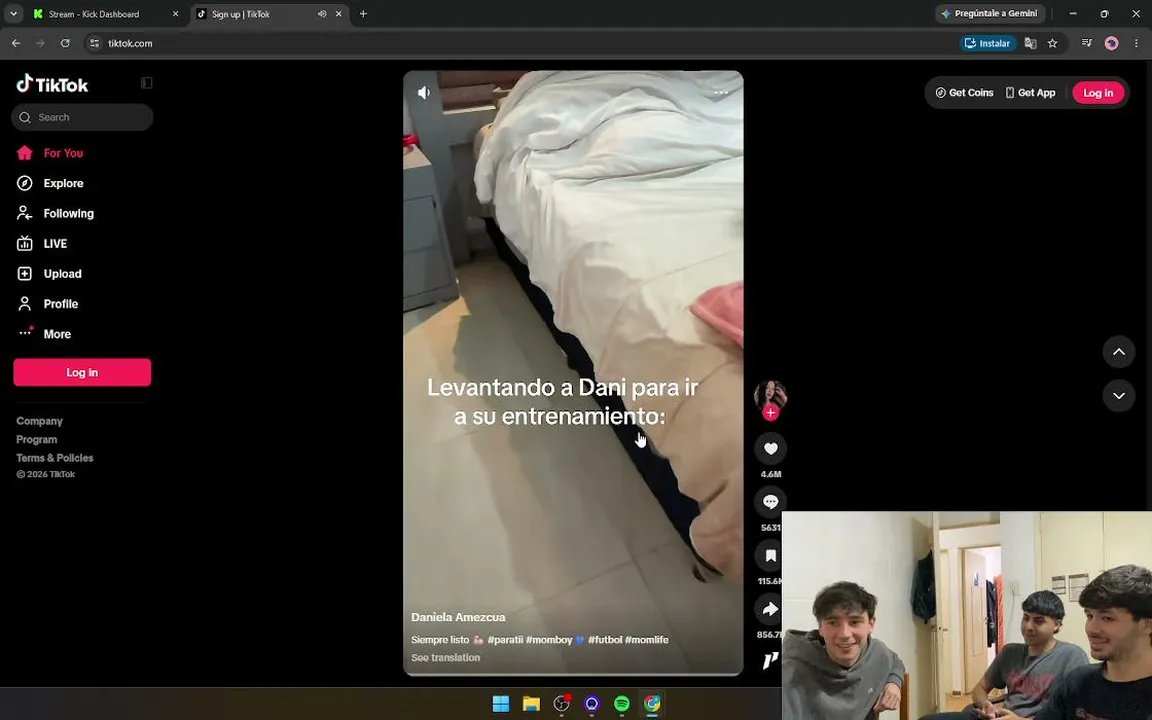Click the video progress bar
1152x720 pixels.
(x=573, y=674)
